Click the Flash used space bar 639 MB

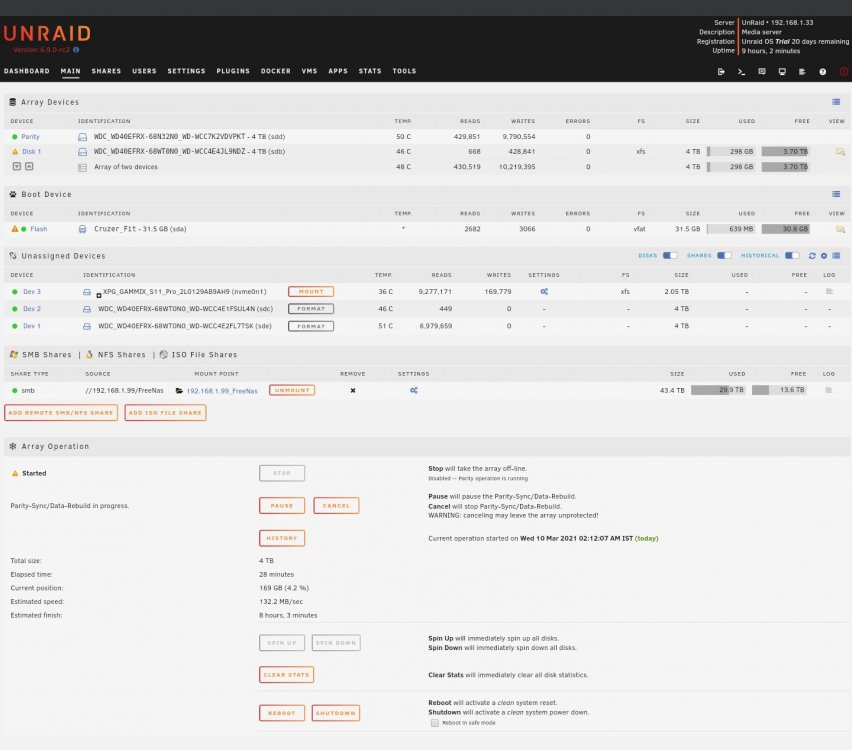coord(731,229)
